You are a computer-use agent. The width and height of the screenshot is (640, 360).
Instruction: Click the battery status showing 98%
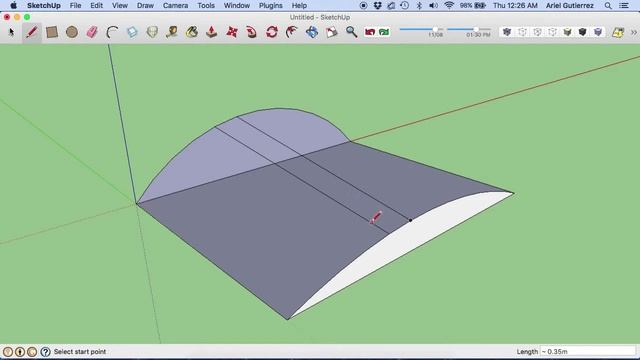coord(473,6)
